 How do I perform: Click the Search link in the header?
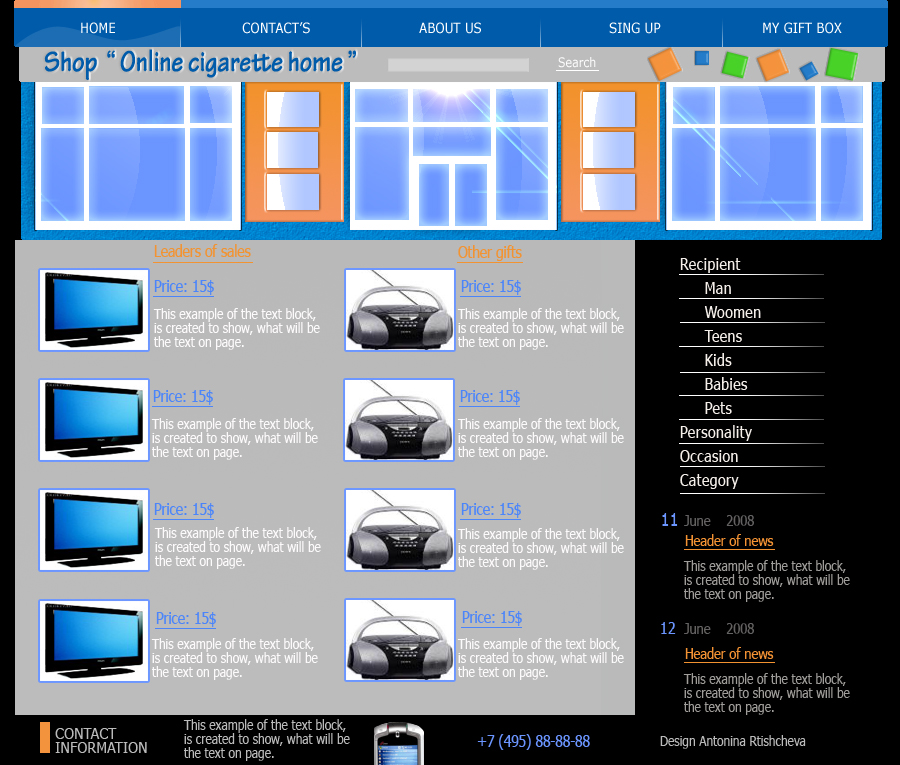pos(577,62)
